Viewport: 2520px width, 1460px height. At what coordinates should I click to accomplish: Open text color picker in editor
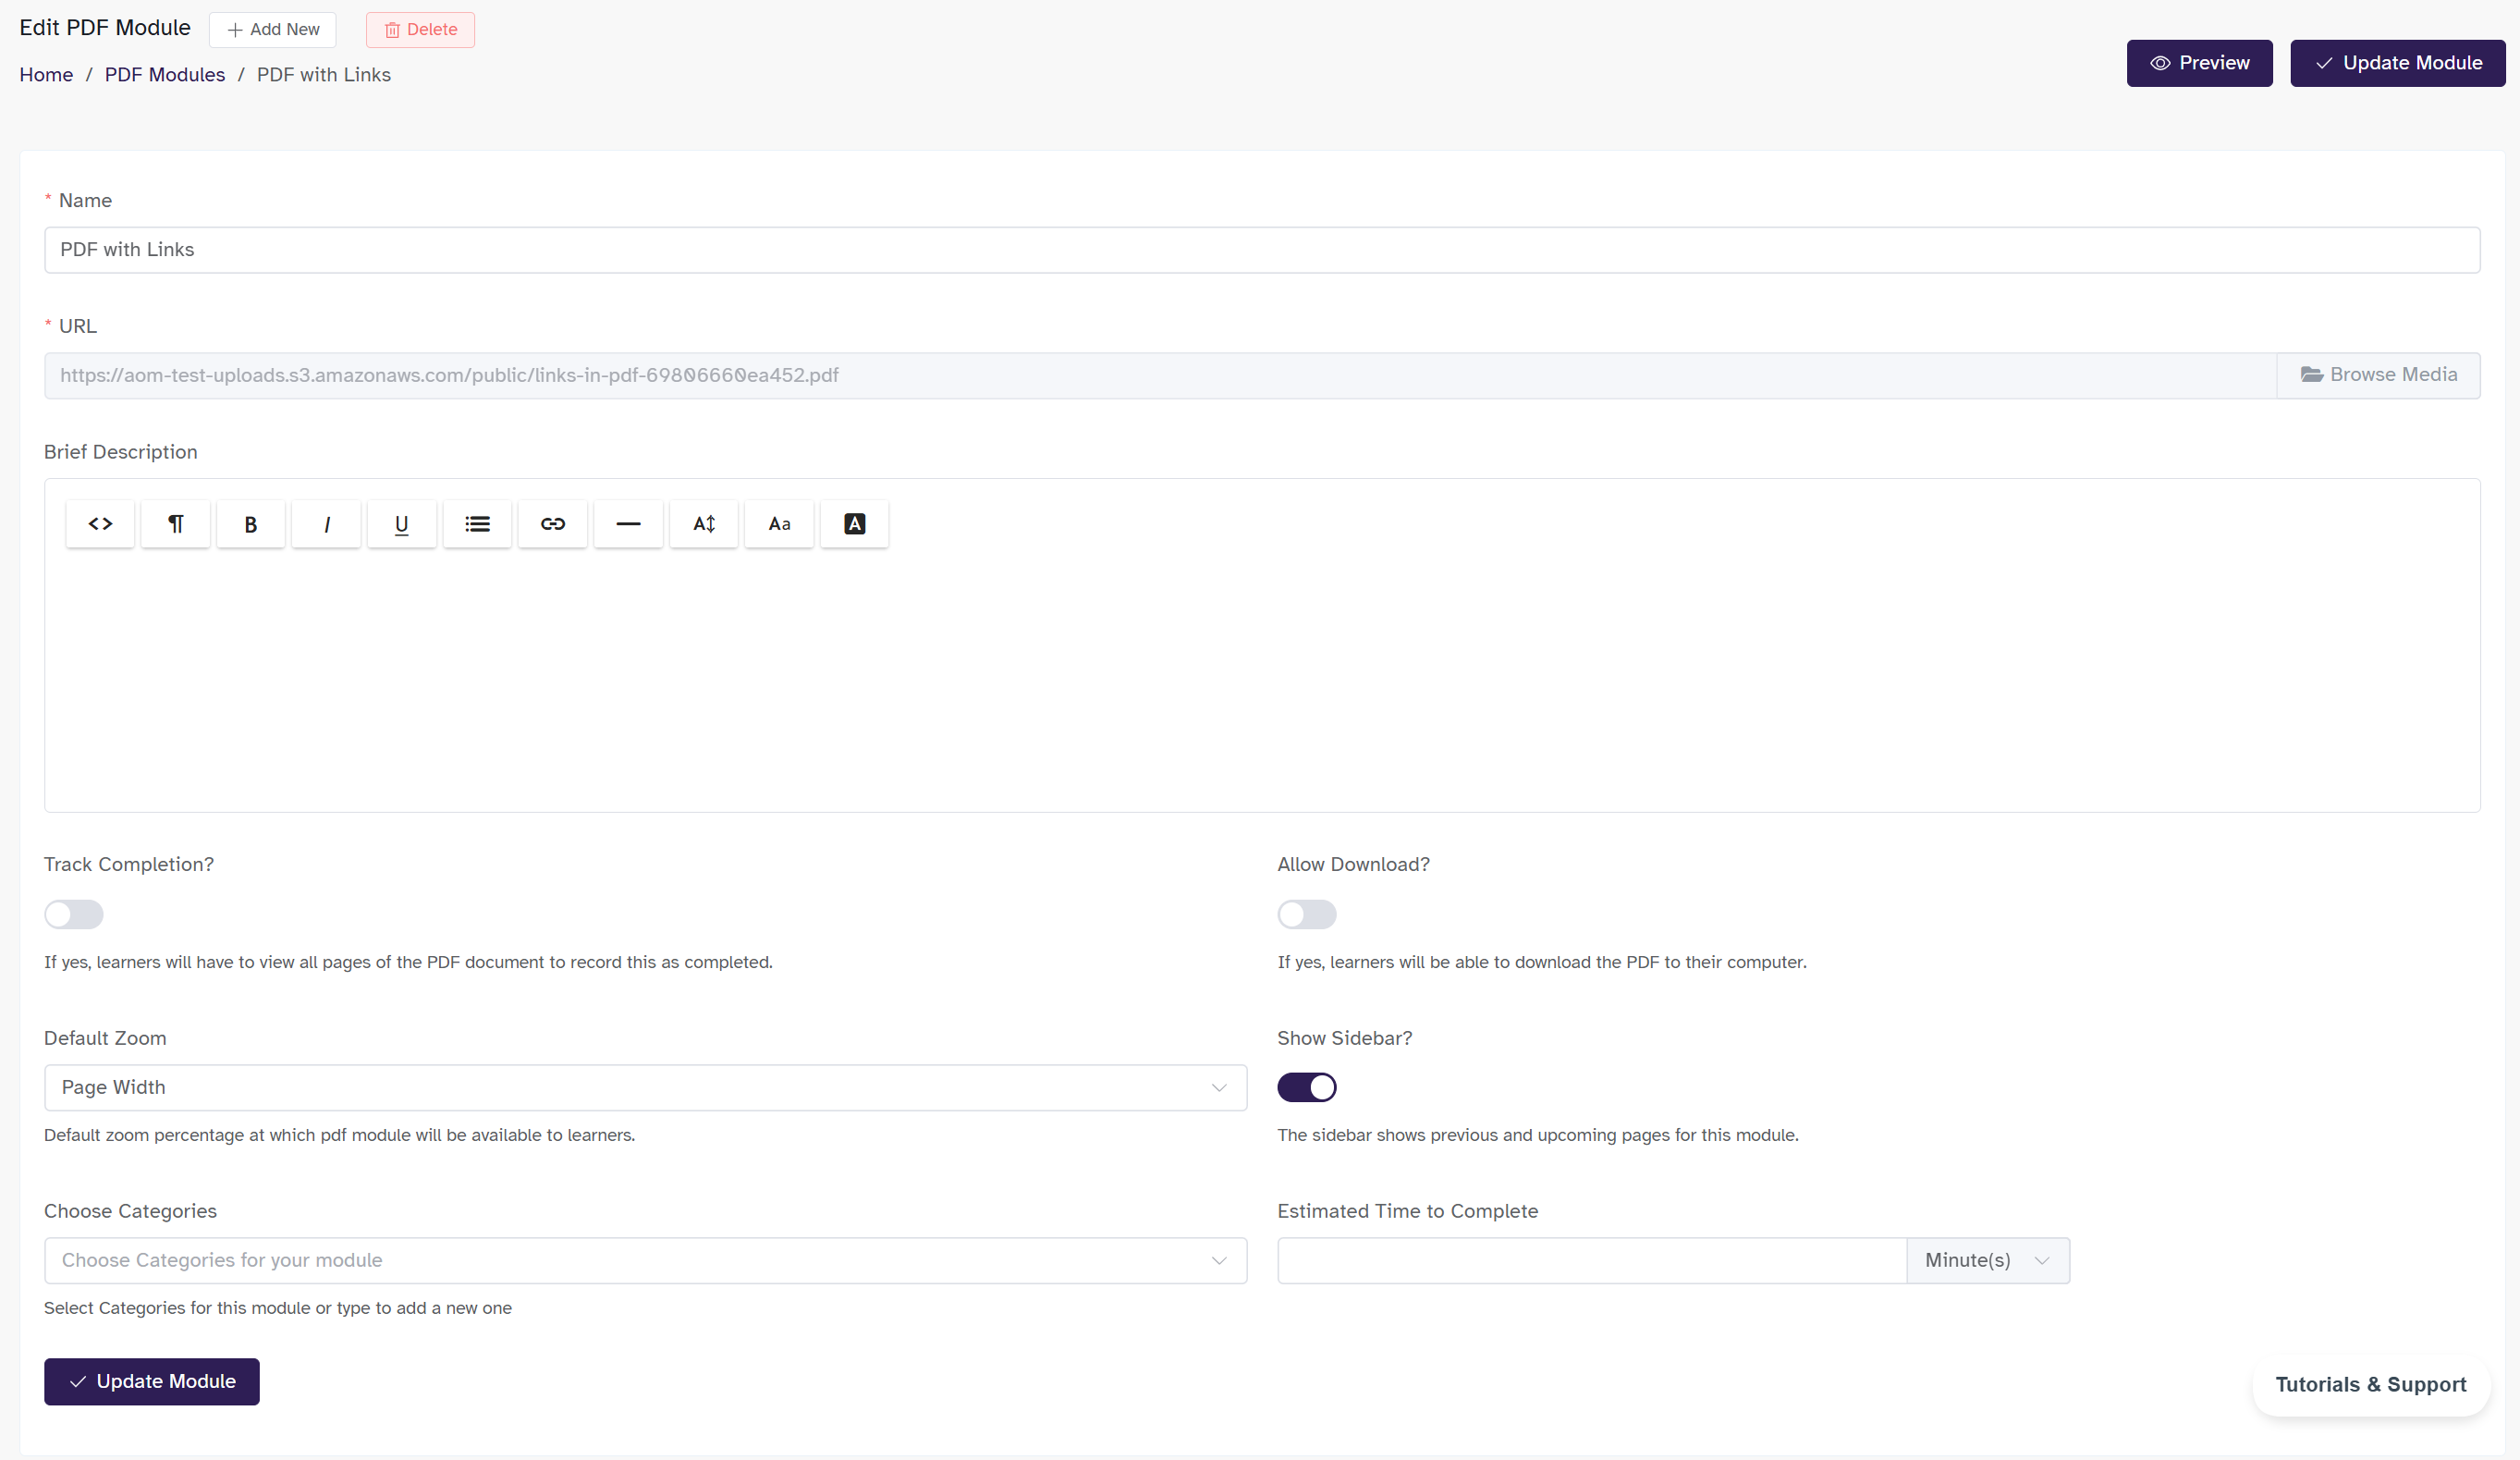point(854,524)
